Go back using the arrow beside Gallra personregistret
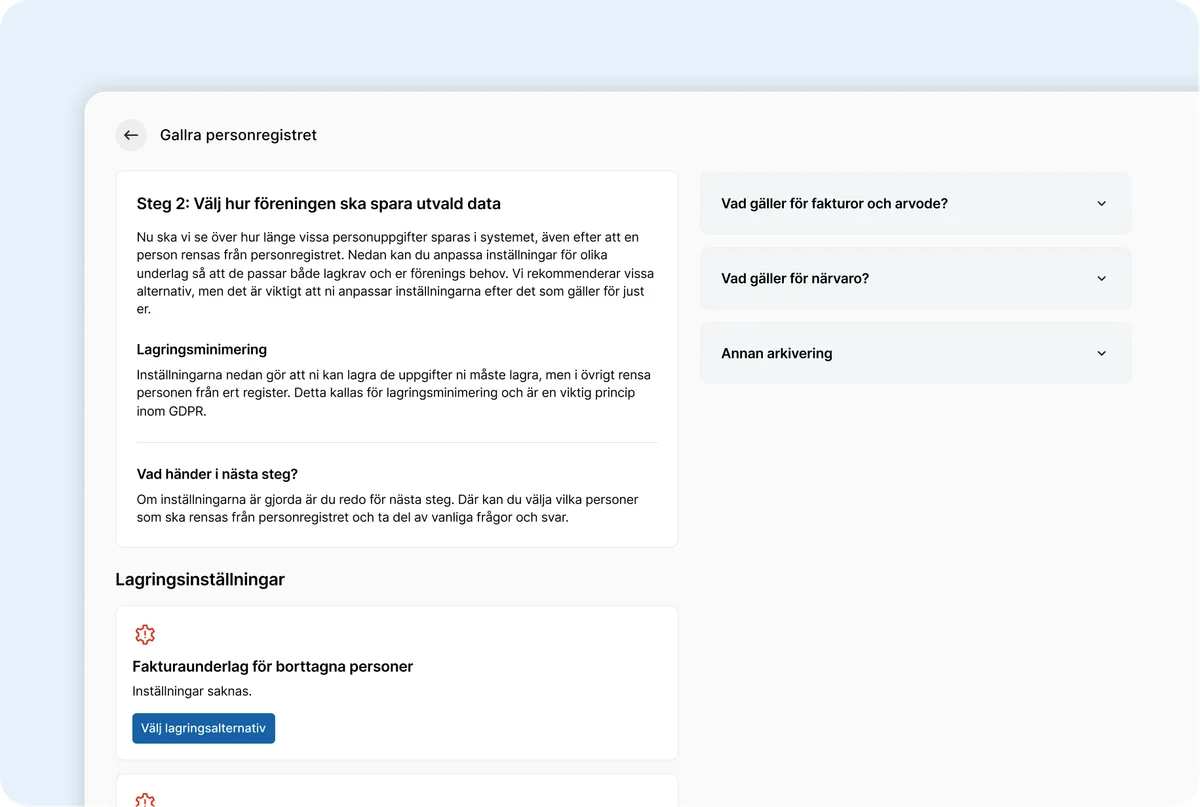 click(x=131, y=135)
